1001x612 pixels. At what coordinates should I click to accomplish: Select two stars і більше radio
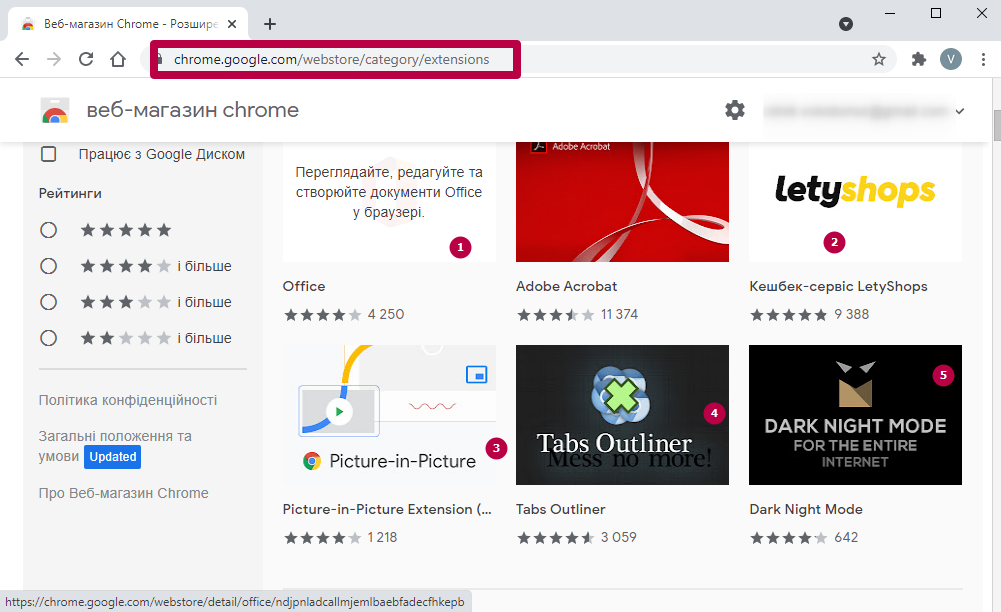tap(49, 338)
